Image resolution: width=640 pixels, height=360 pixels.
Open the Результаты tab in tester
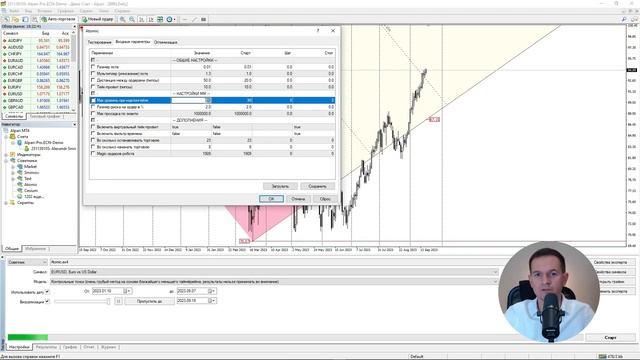pos(46,347)
